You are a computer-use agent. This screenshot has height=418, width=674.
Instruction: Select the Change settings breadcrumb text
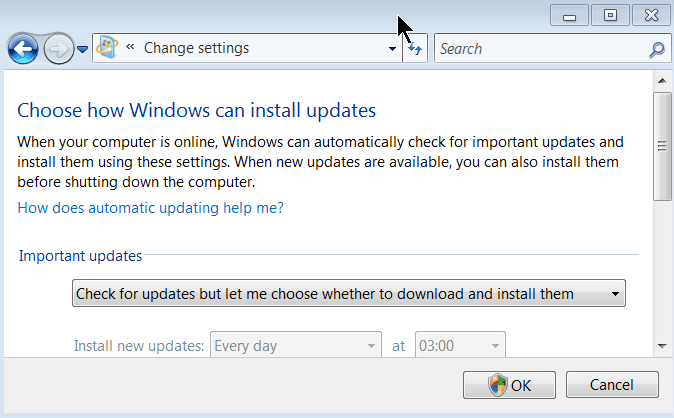(x=196, y=48)
